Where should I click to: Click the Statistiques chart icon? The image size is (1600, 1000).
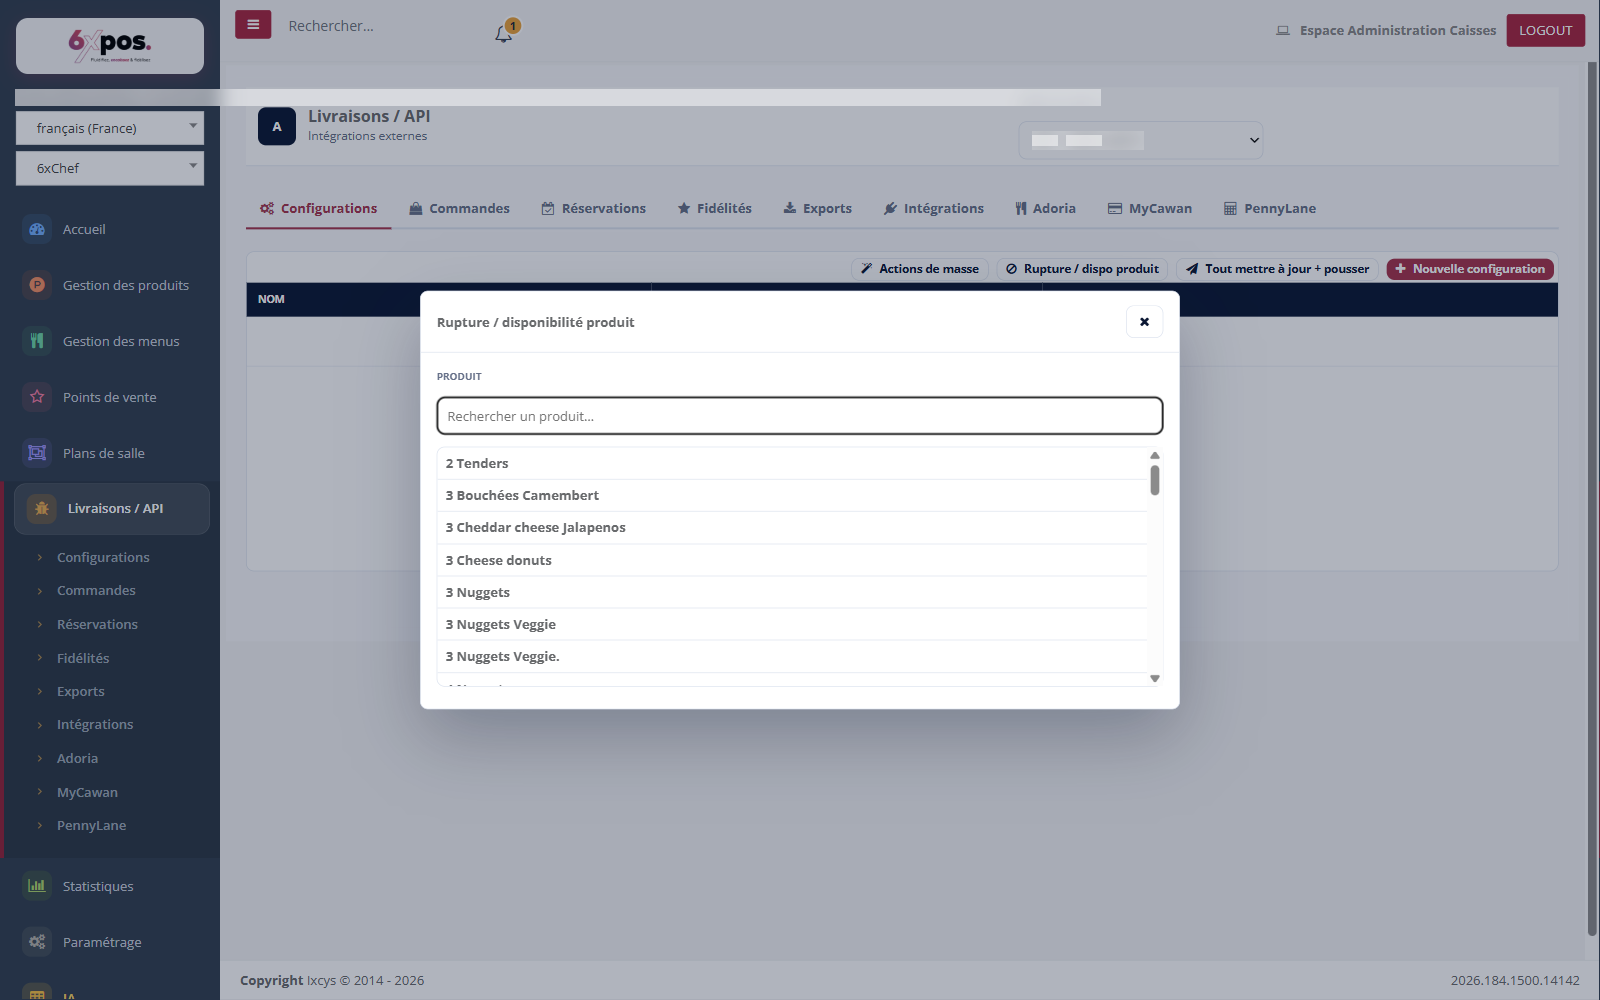(x=37, y=886)
